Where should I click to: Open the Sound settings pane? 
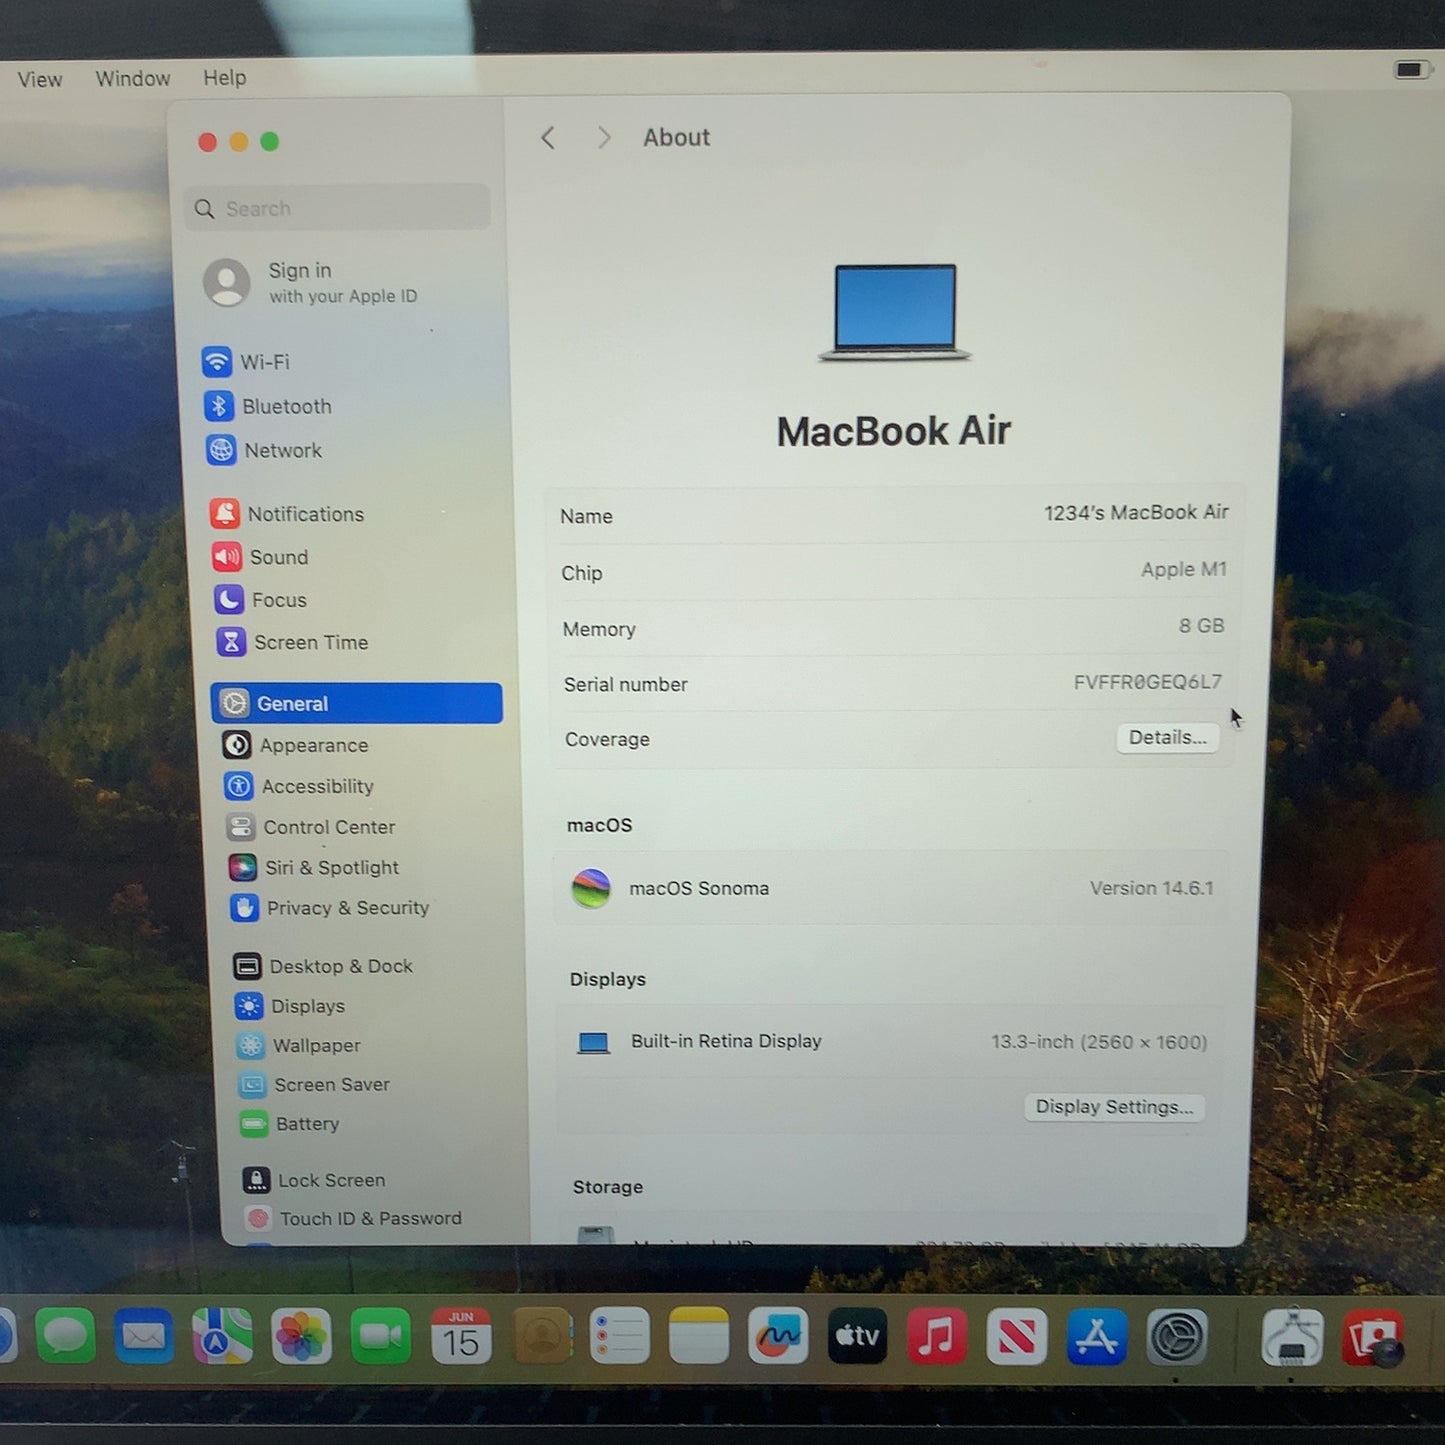click(261, 557)
